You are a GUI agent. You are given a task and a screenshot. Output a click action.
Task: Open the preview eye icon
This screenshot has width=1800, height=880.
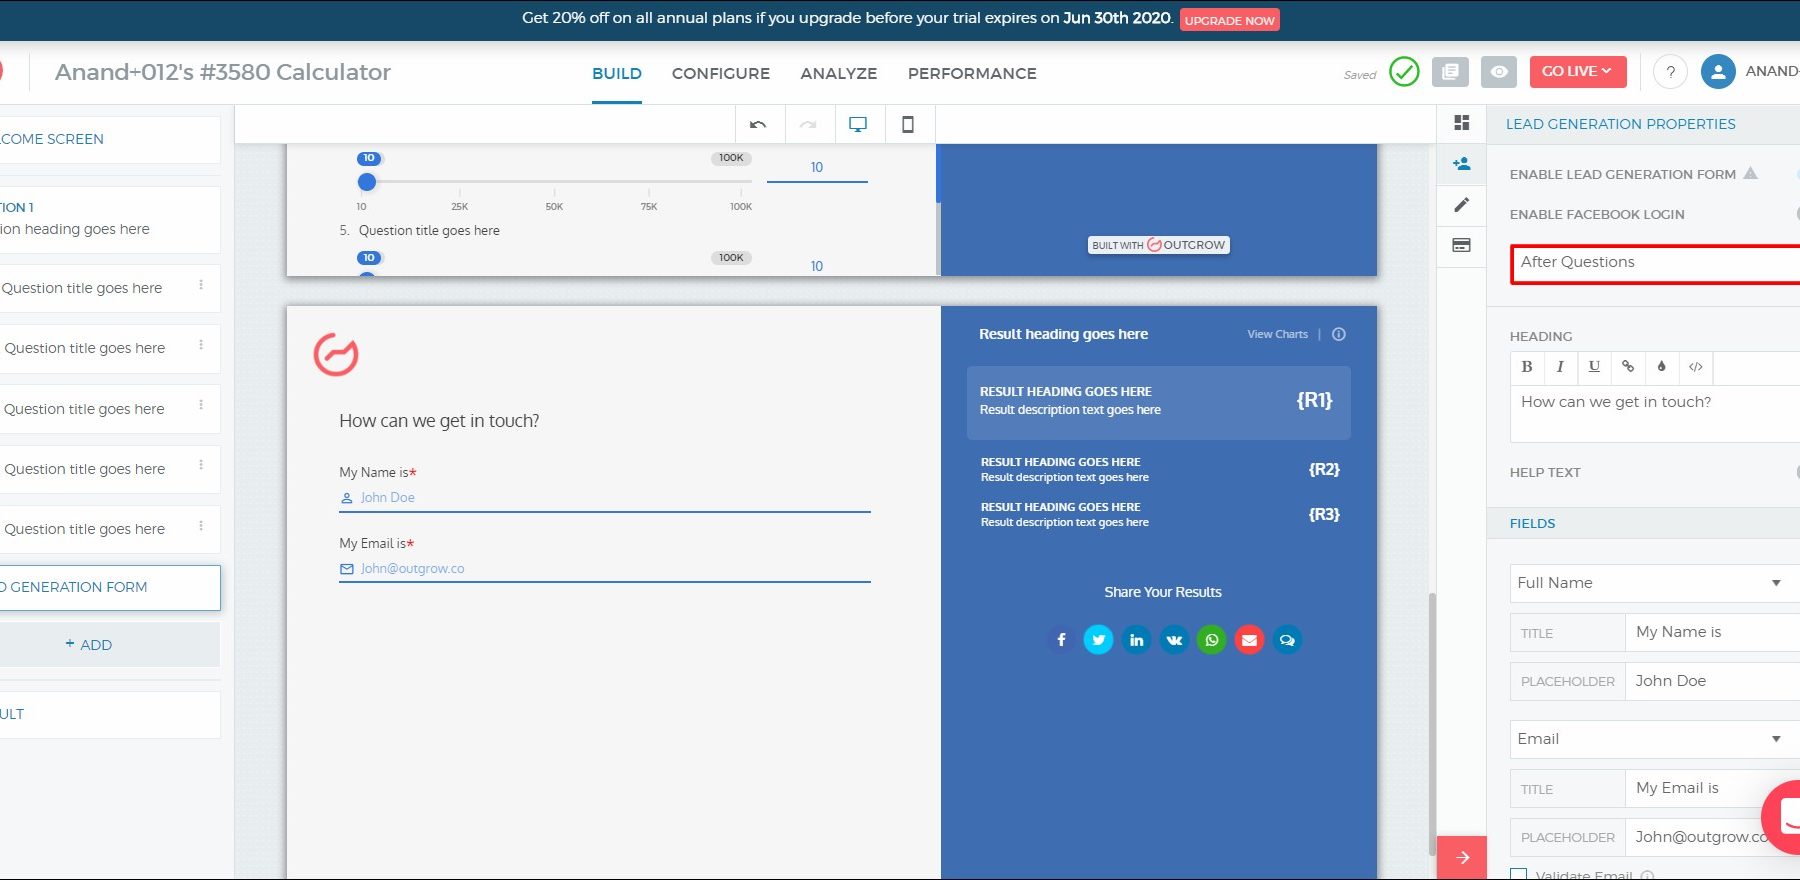[1499, 72]
